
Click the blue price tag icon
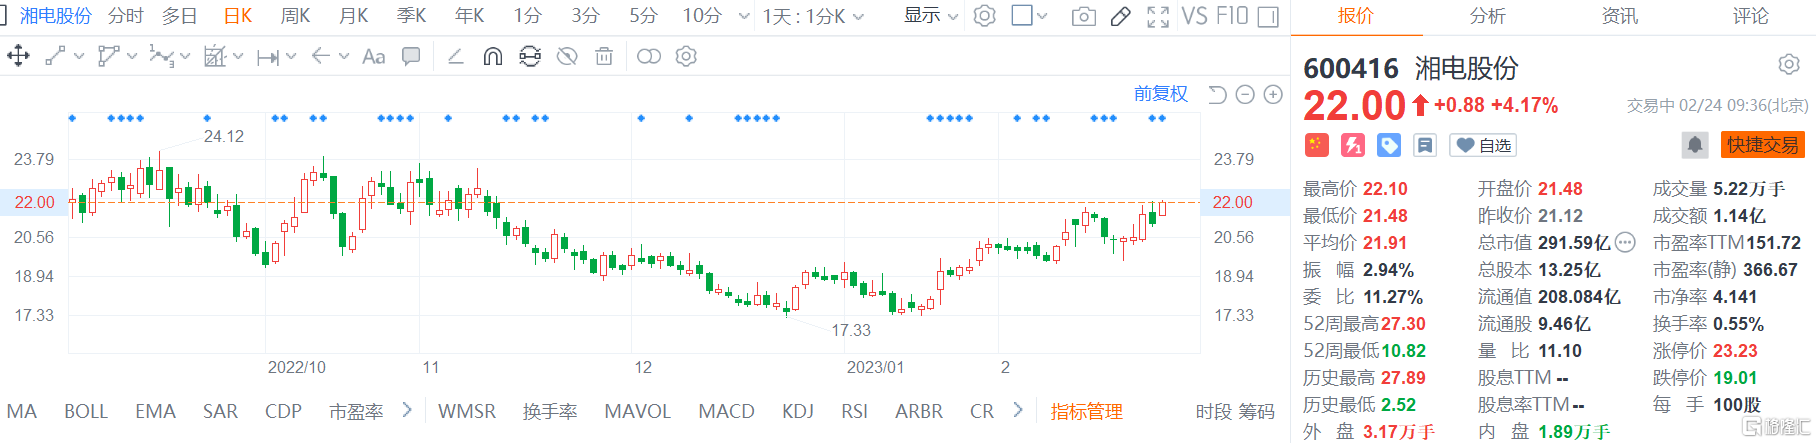click(x=1388, y=145)
